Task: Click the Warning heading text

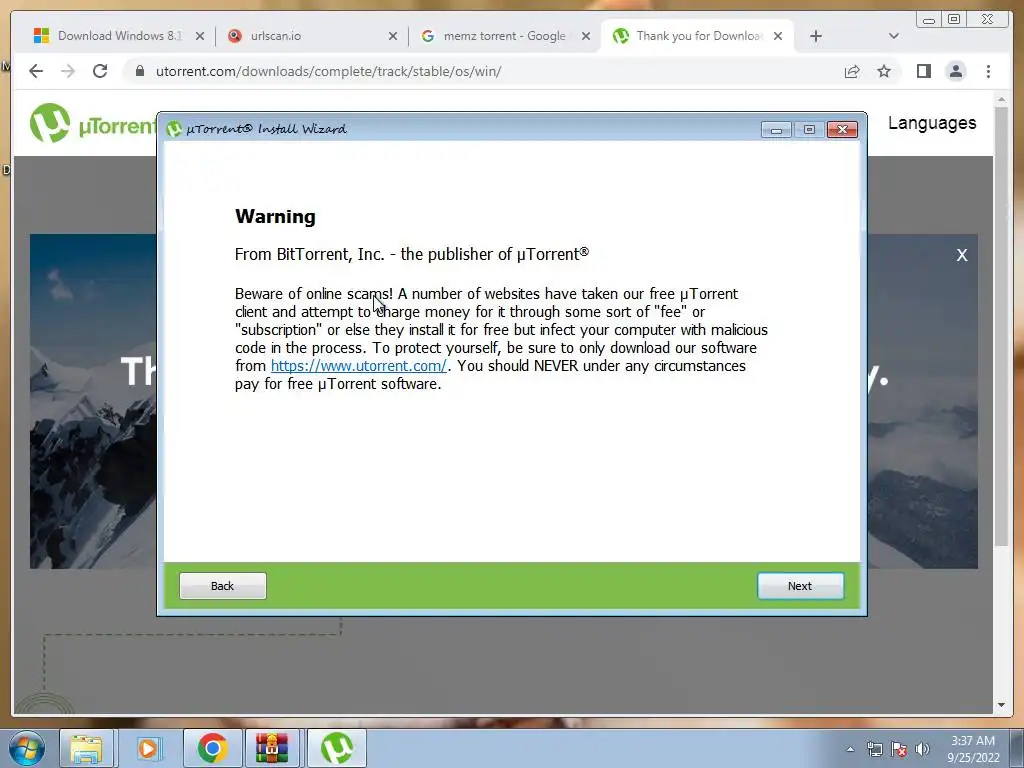Action: click(x=275, y=216)
